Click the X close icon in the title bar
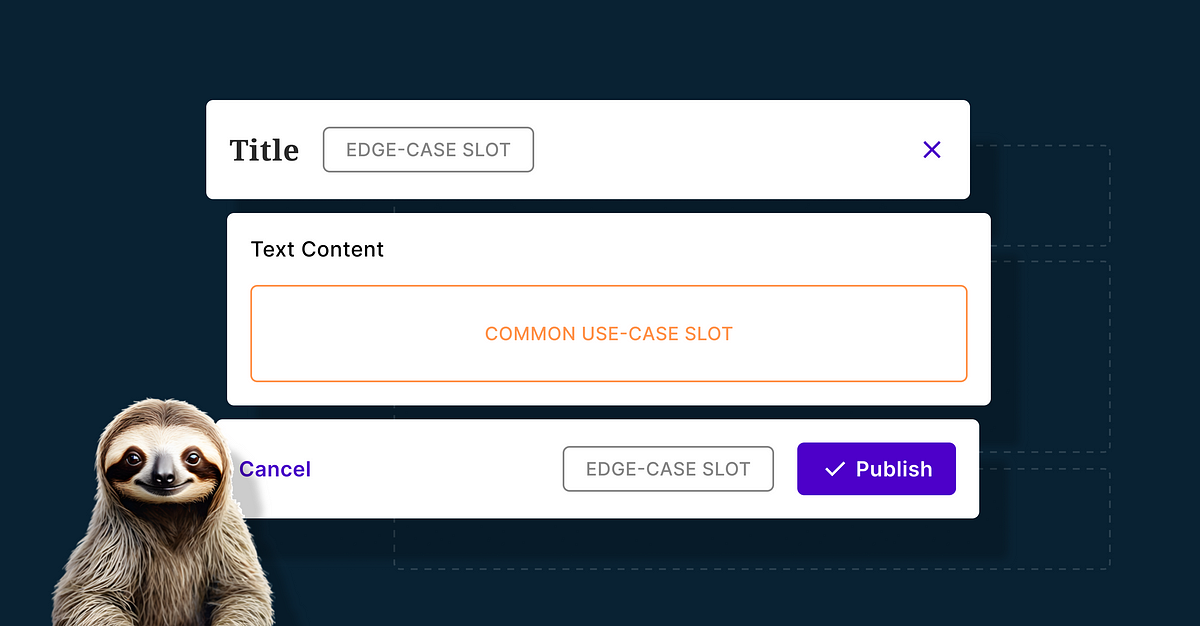The width and height of the screenshot is (1200, 626). (931, 150)
